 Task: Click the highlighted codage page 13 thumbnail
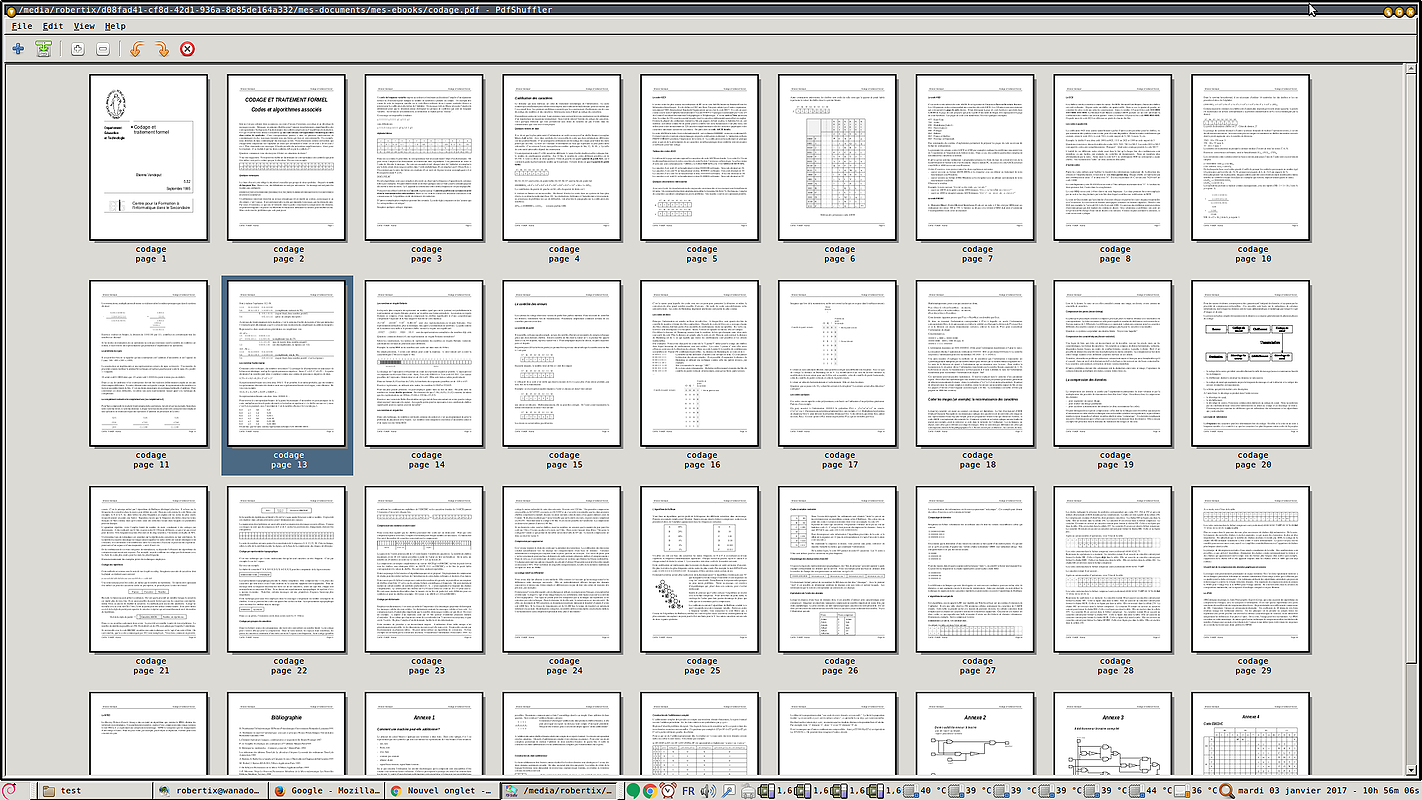(x=287, y=363)
